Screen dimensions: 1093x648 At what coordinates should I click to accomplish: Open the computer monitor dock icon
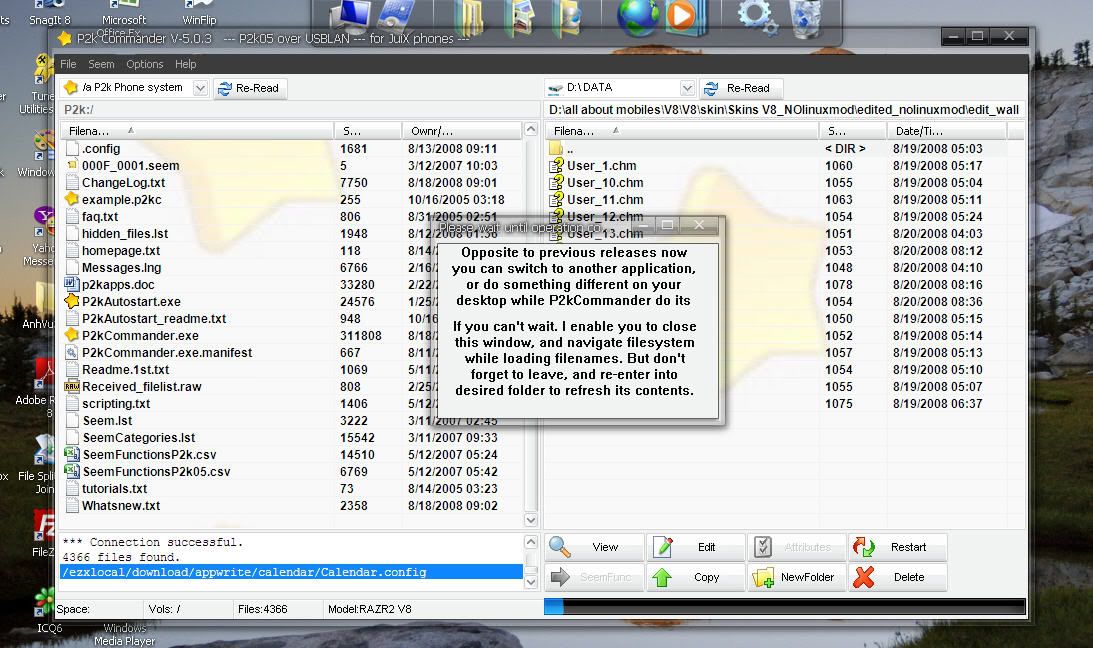point(350,17)
